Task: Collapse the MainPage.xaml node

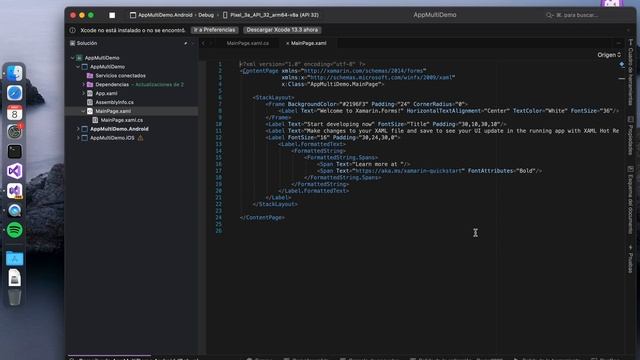Action: pos(84,111)
